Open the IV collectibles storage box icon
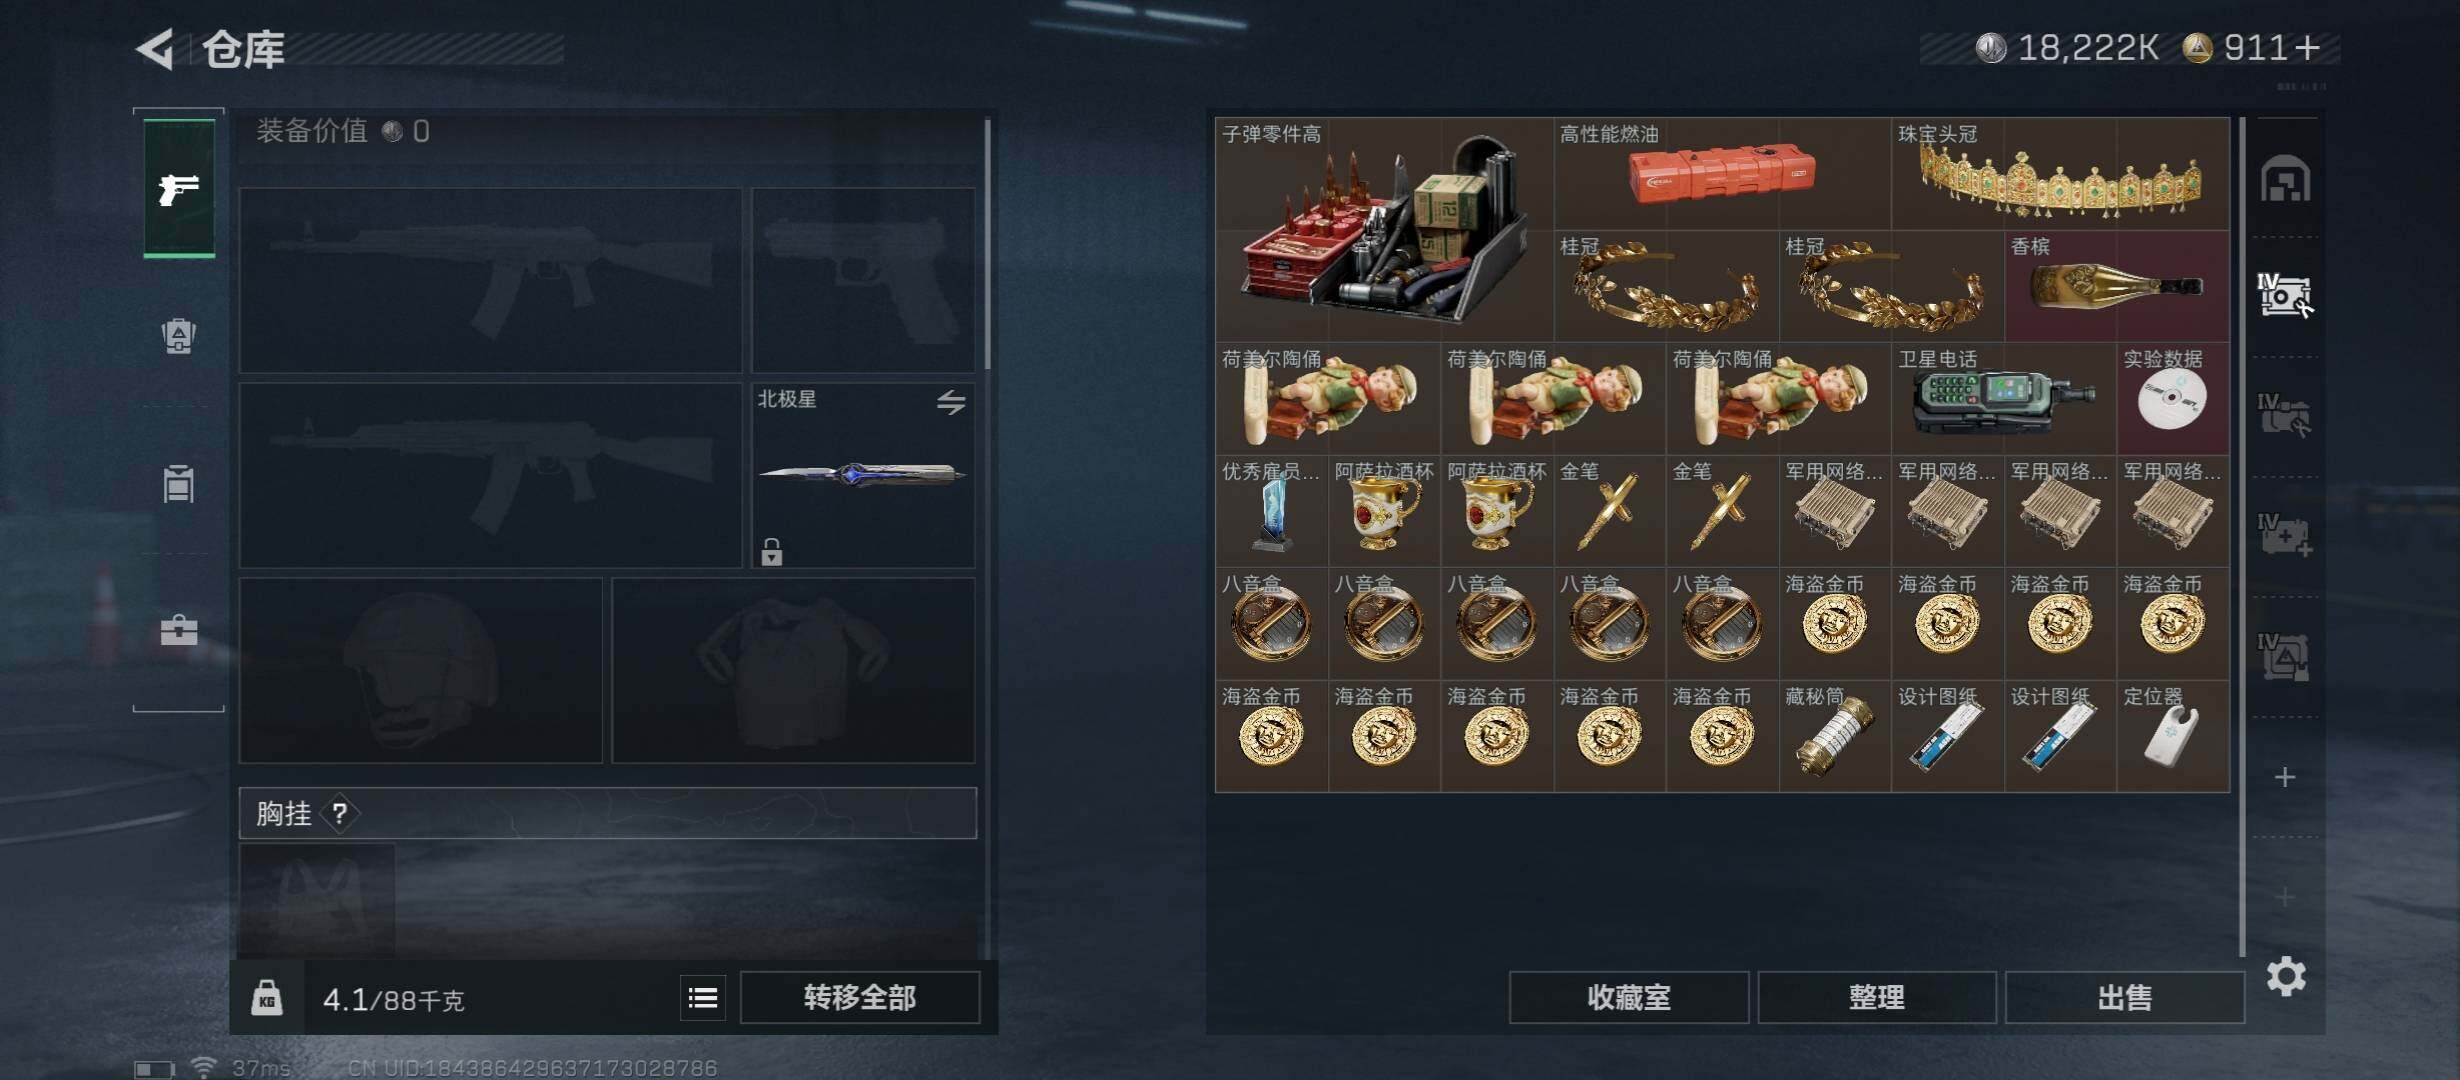Screen dimensions: 2460x1080 [2286, 296]
